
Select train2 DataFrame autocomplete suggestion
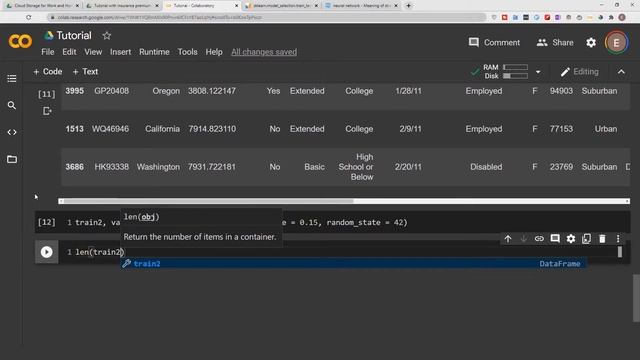(x=353, y=264)
